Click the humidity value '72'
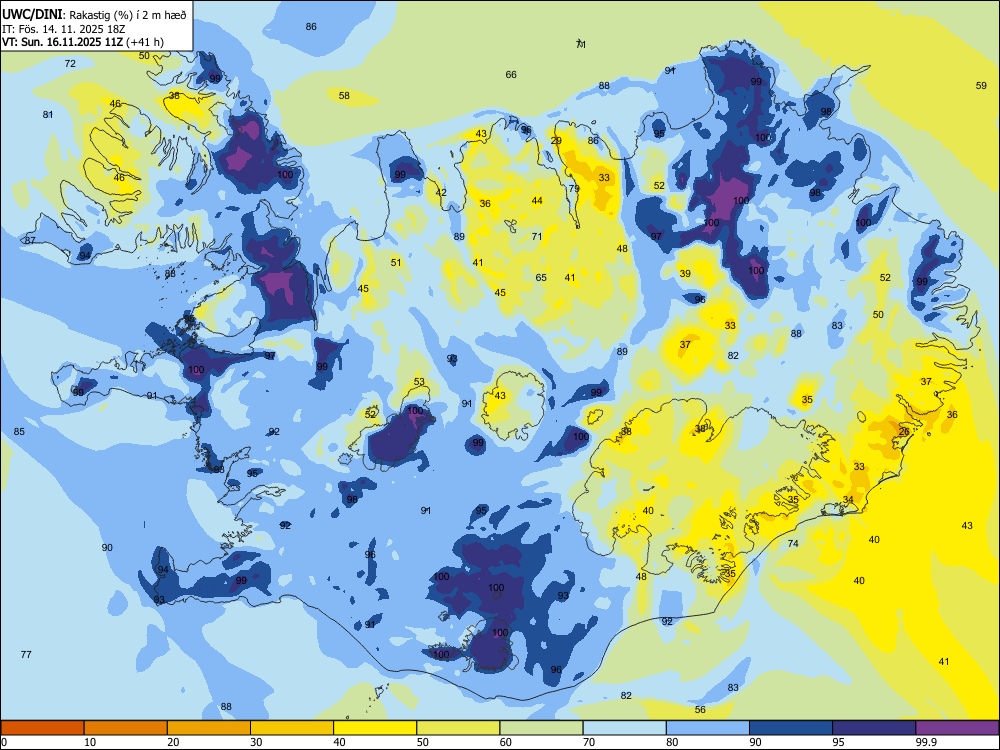The image size is (1000, 750). click(70, 63)
